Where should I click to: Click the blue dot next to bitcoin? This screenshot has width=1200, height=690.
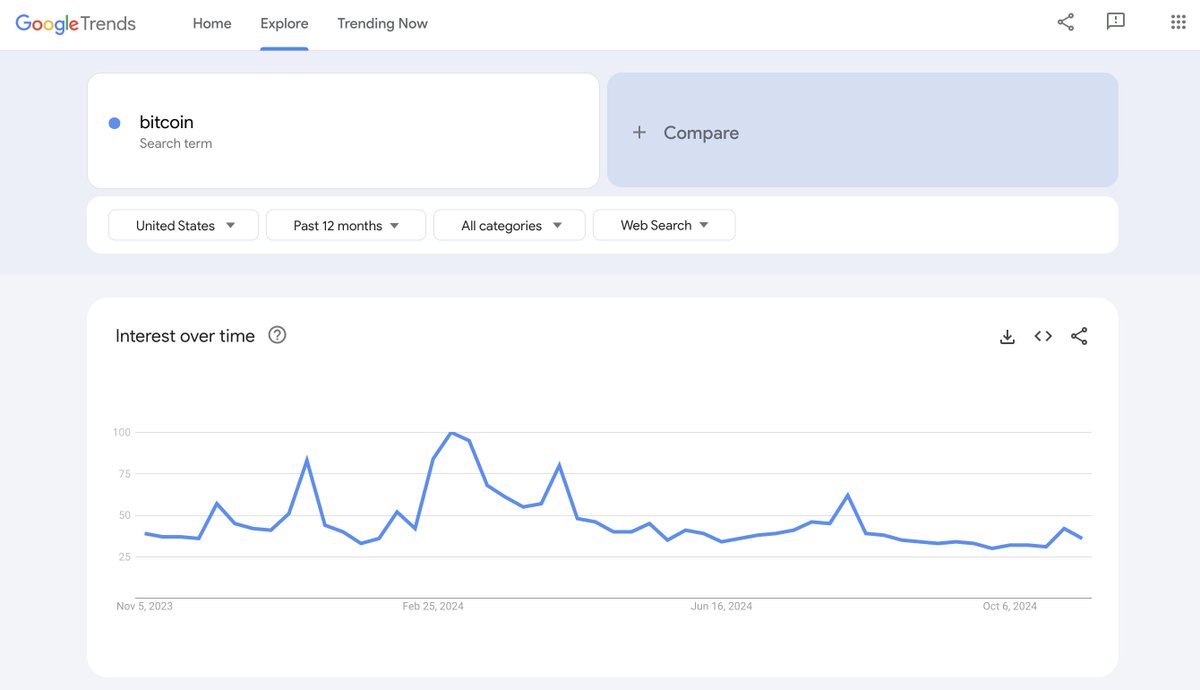(x=114, y=123)
